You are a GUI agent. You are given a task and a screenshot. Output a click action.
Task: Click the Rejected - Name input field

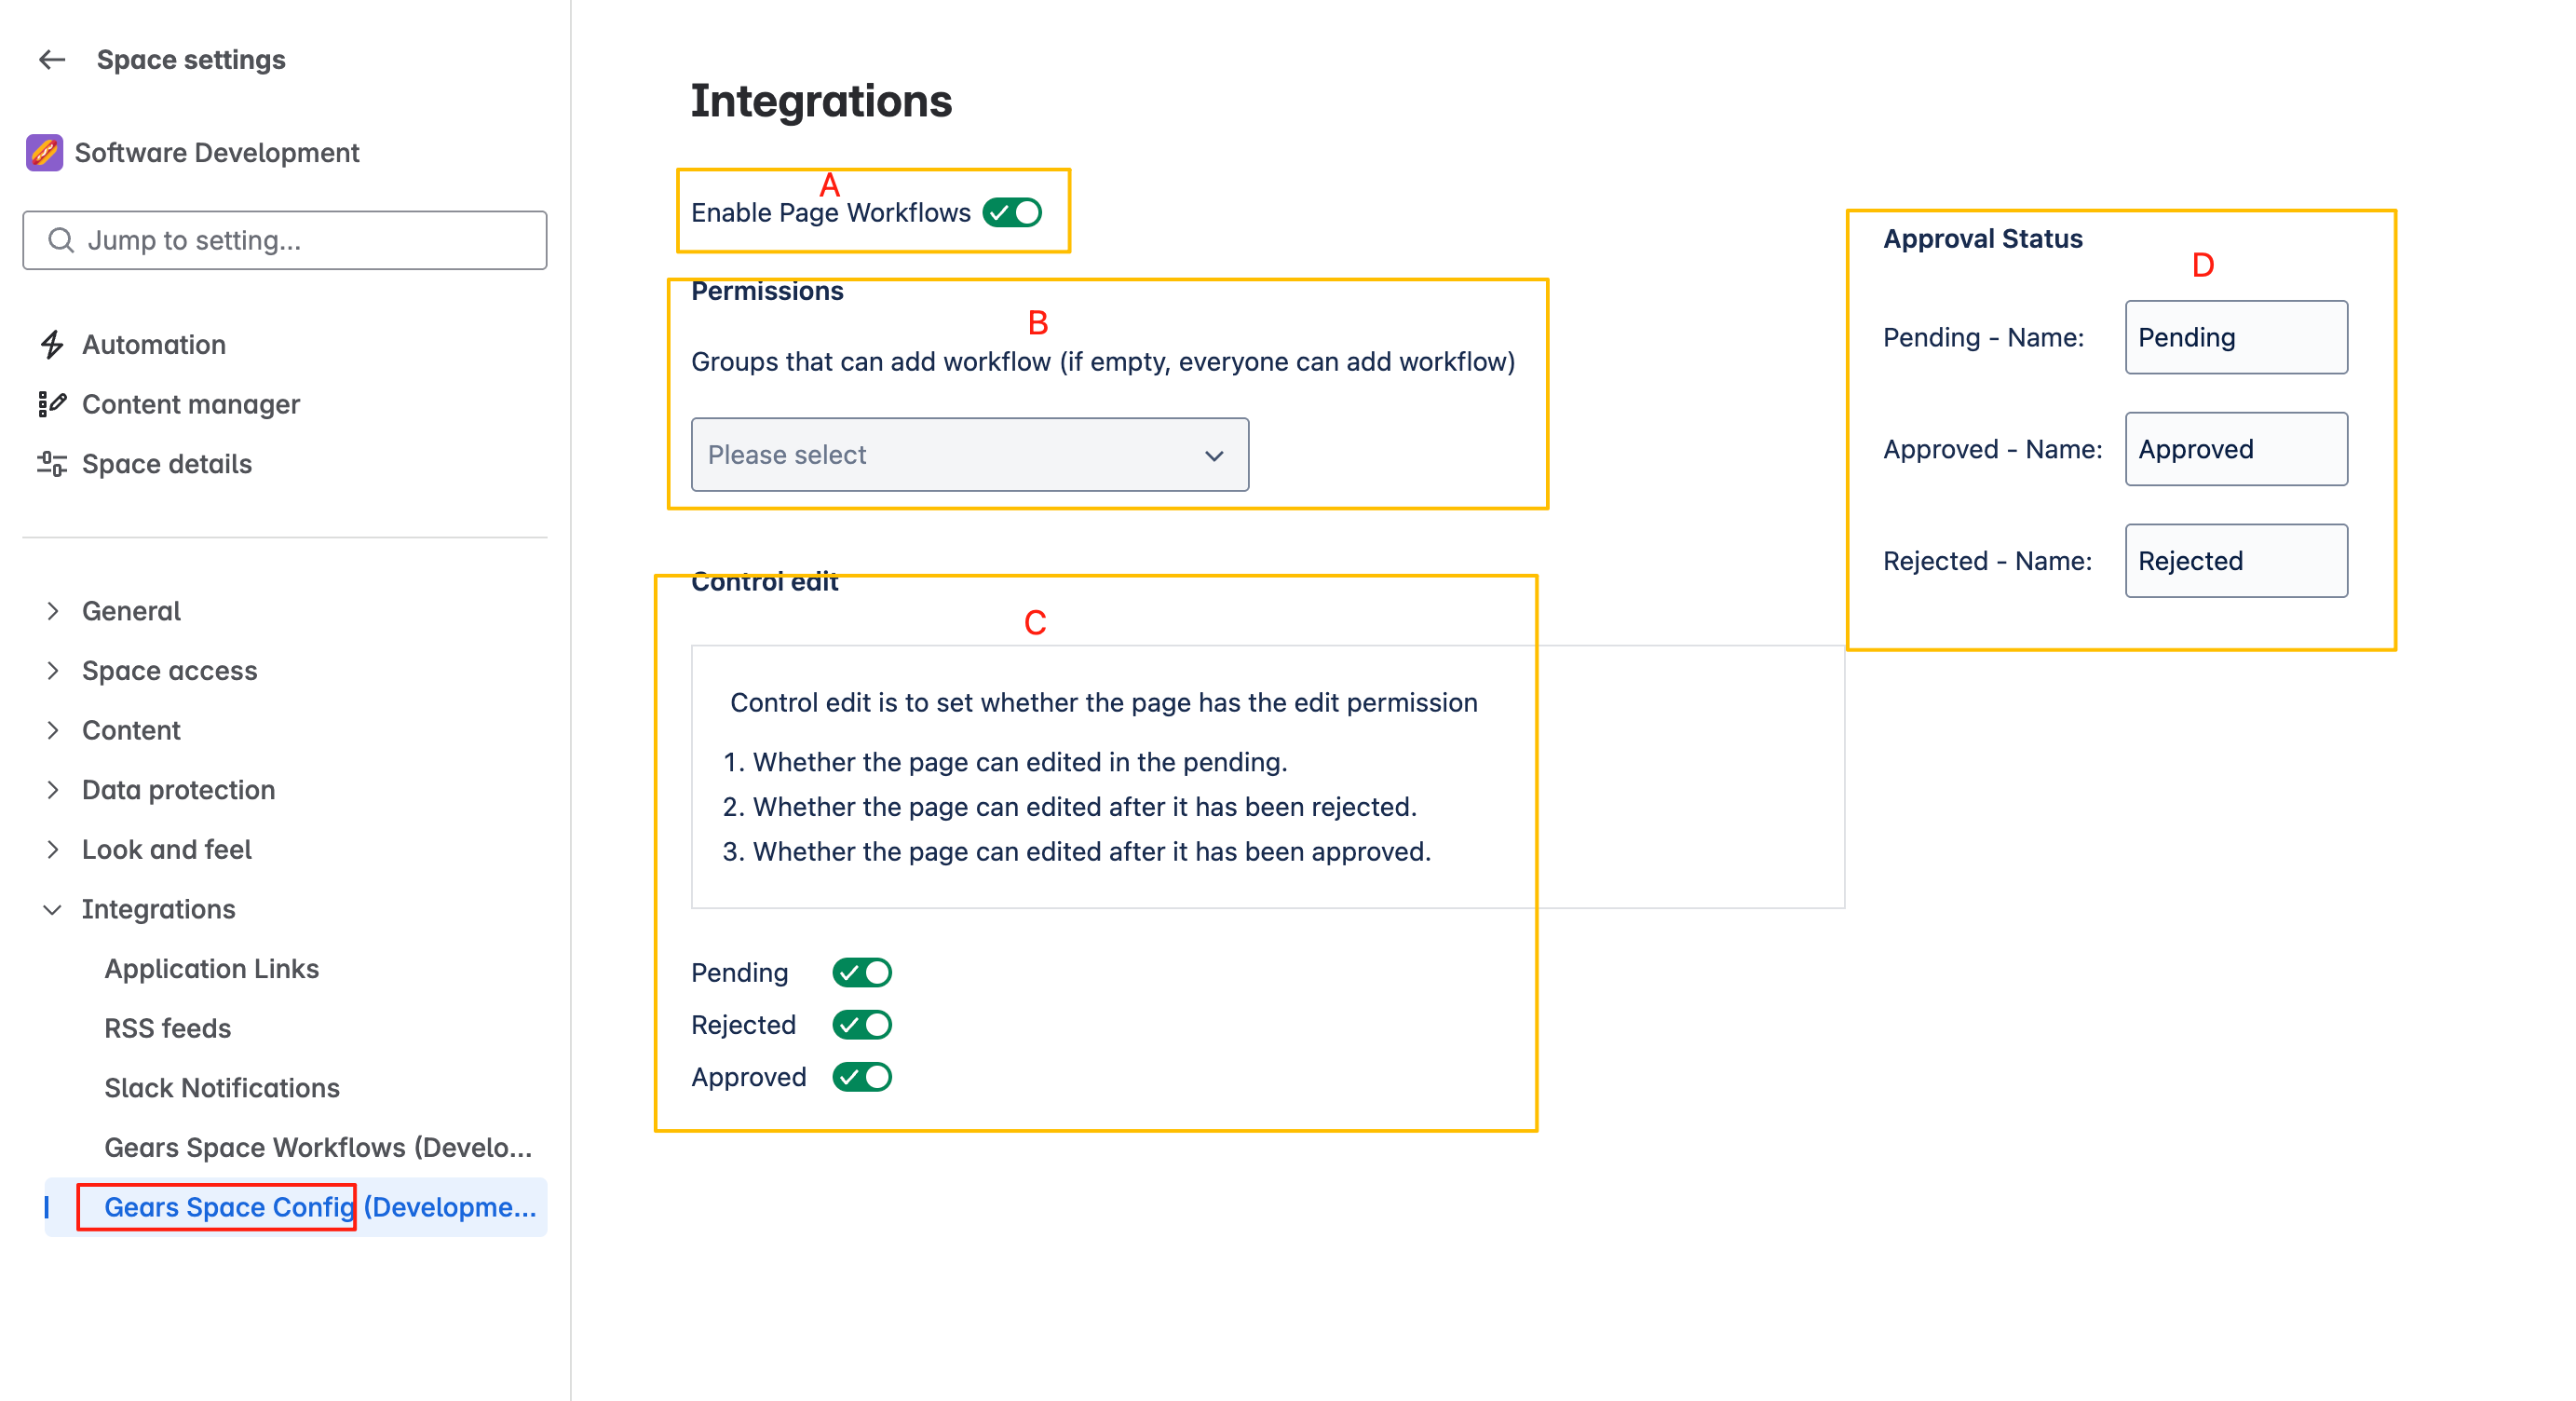pyautogui.click(x=2236, y=562)
